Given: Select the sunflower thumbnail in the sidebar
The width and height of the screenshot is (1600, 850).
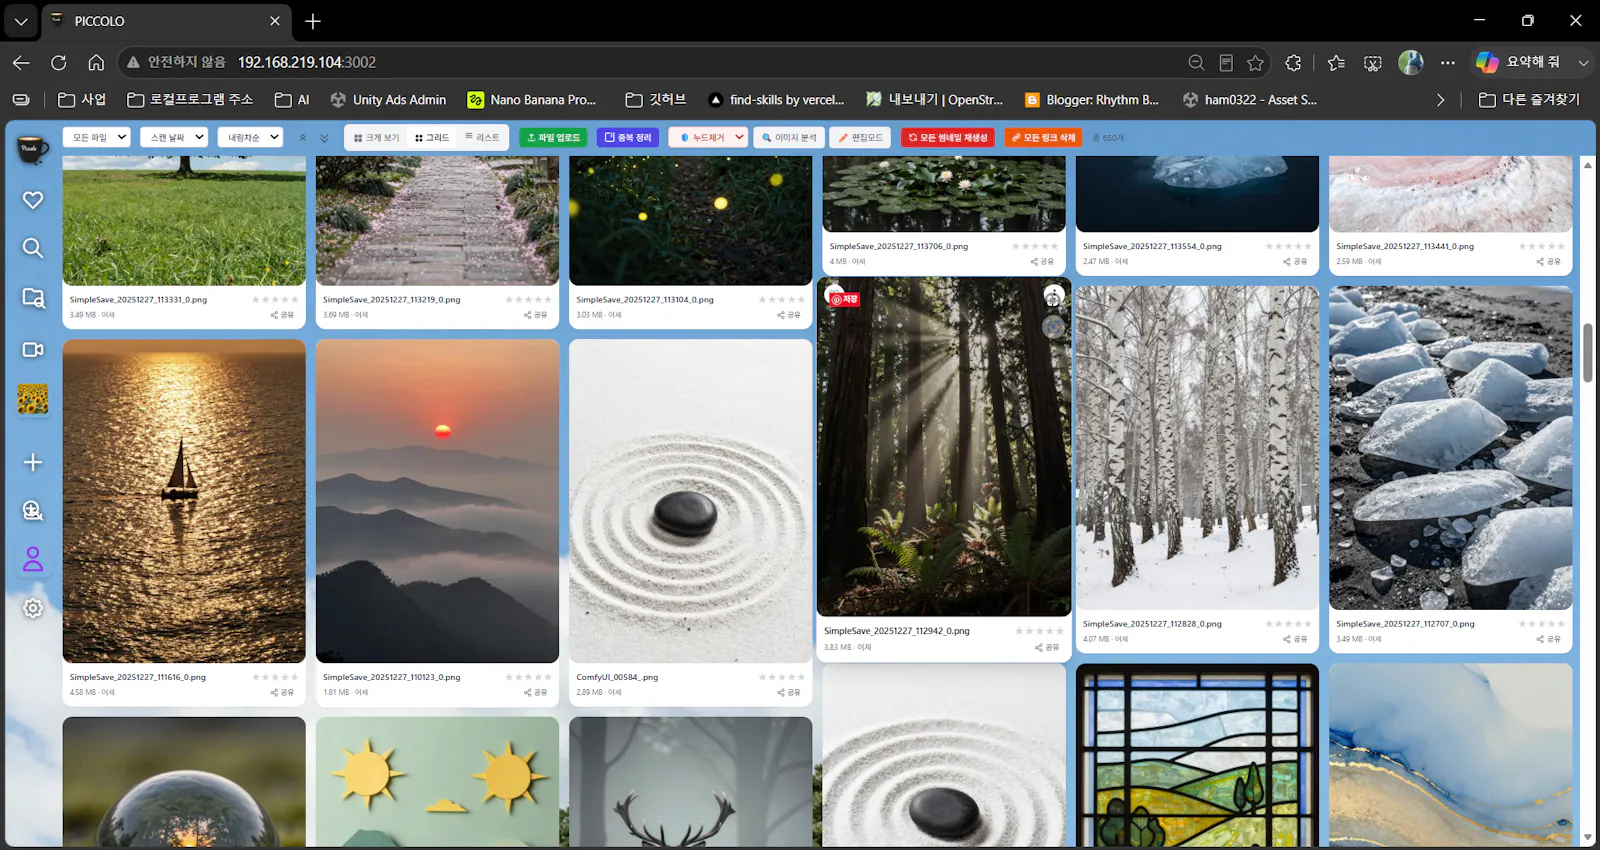Looking at the screenshot, I should pyautogui.click(x=33, y=399).
